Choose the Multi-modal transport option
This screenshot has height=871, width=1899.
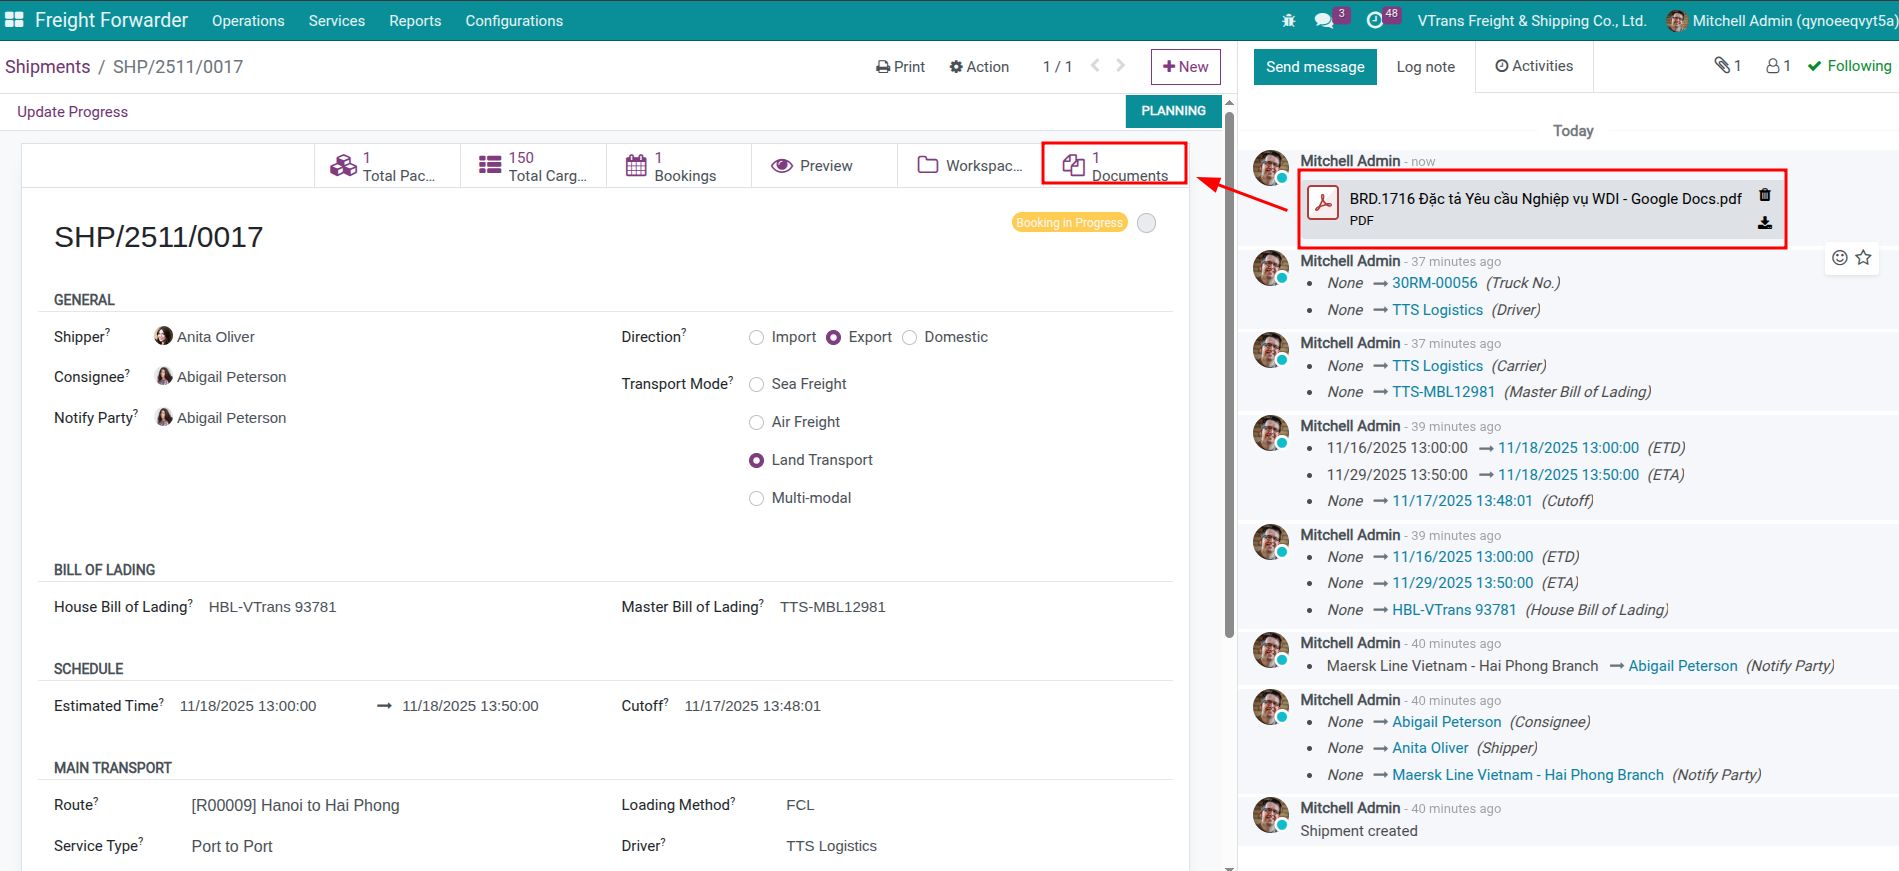[757, 499]
